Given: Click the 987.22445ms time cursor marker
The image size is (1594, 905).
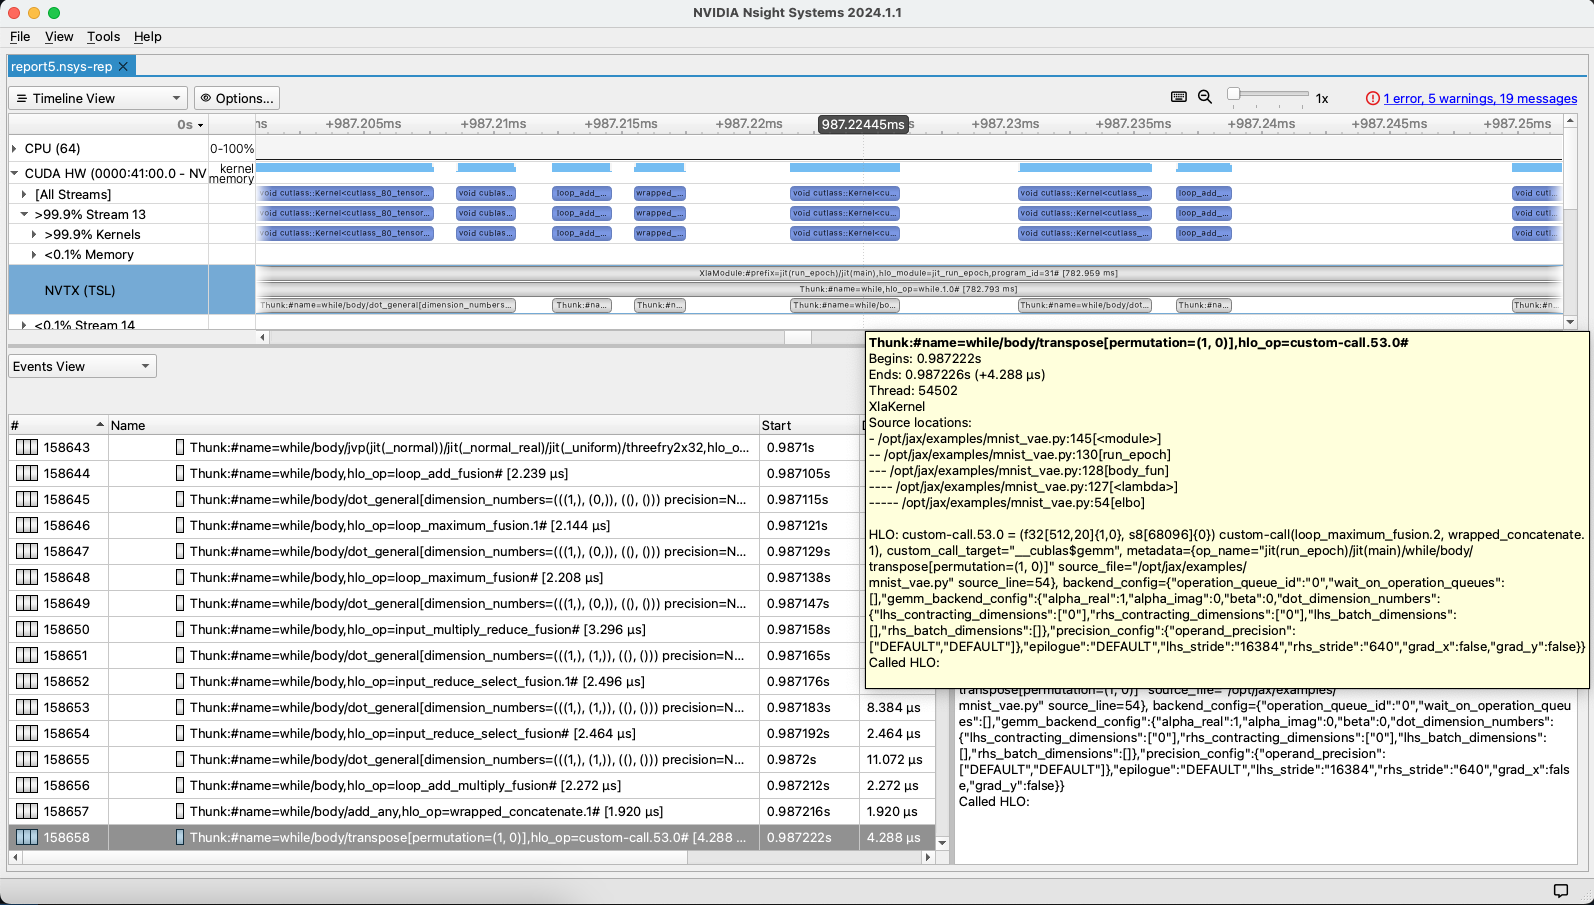Looking at the screenshot, I should click(x=863, y=124).
